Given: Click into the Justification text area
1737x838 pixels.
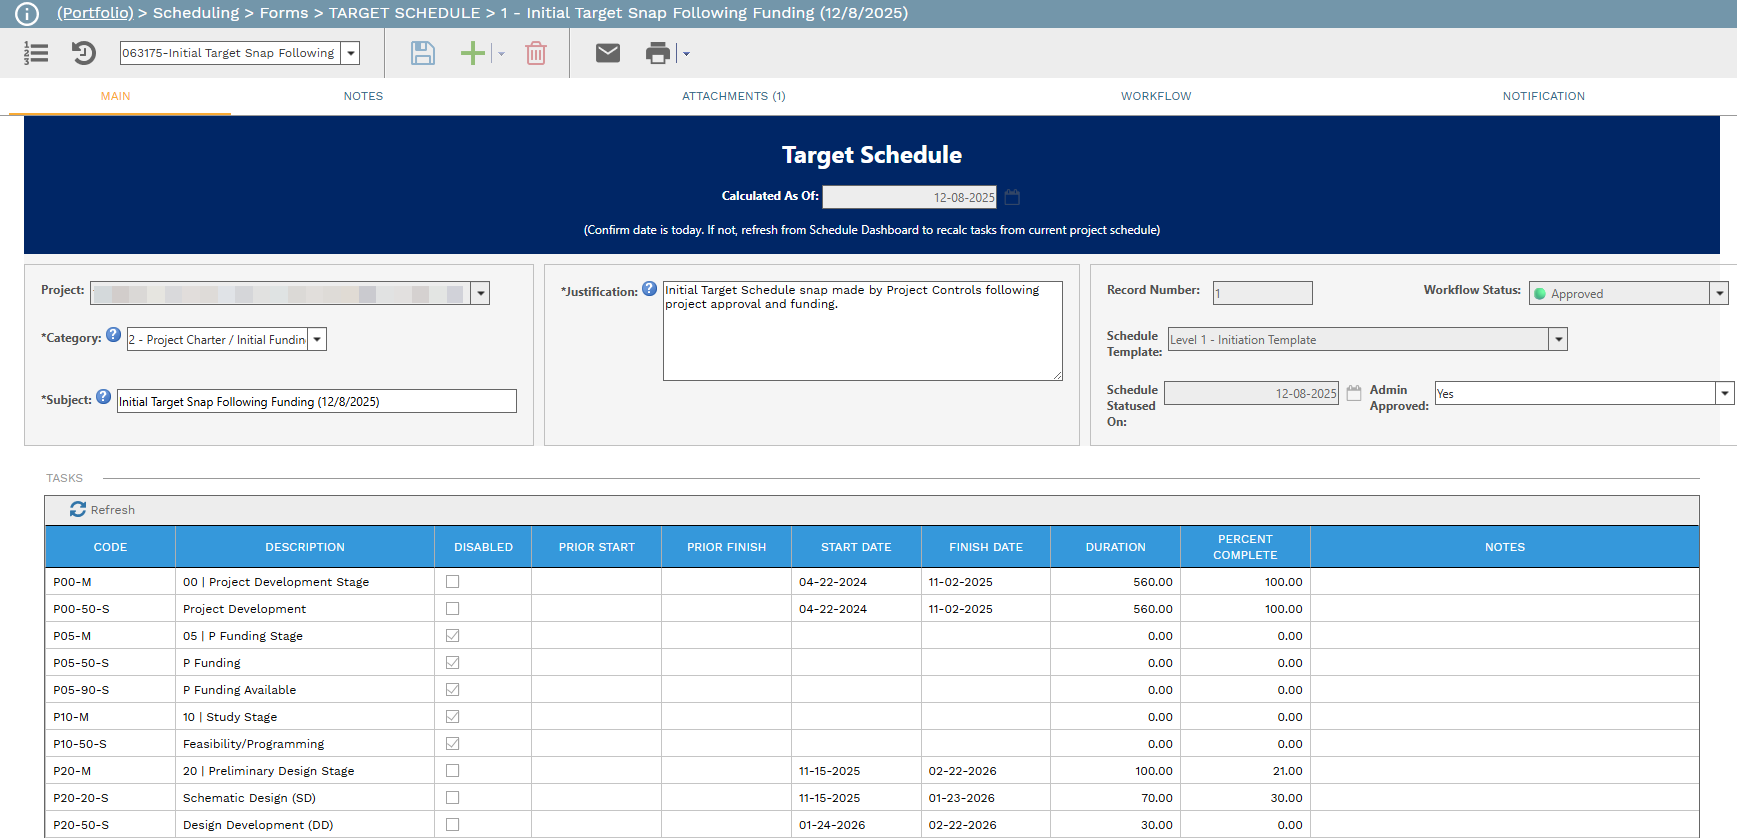Looking at the screenshot, I should pos(863,331).
